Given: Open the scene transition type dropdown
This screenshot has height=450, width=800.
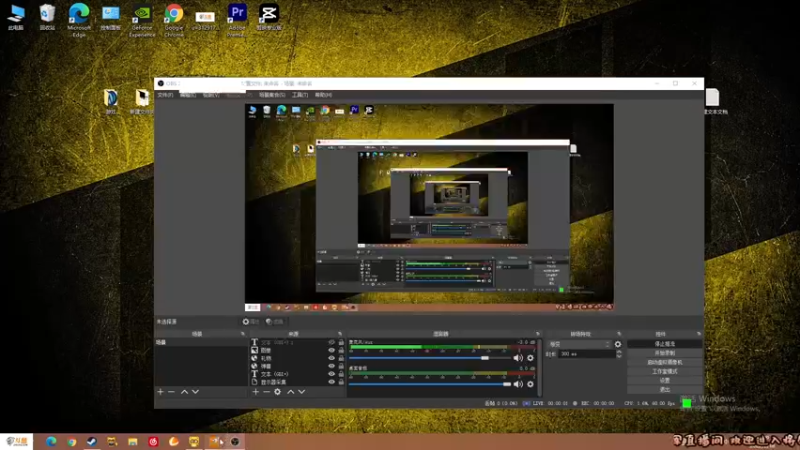Looking at the screenshot, I should click(x=579, y=344).
